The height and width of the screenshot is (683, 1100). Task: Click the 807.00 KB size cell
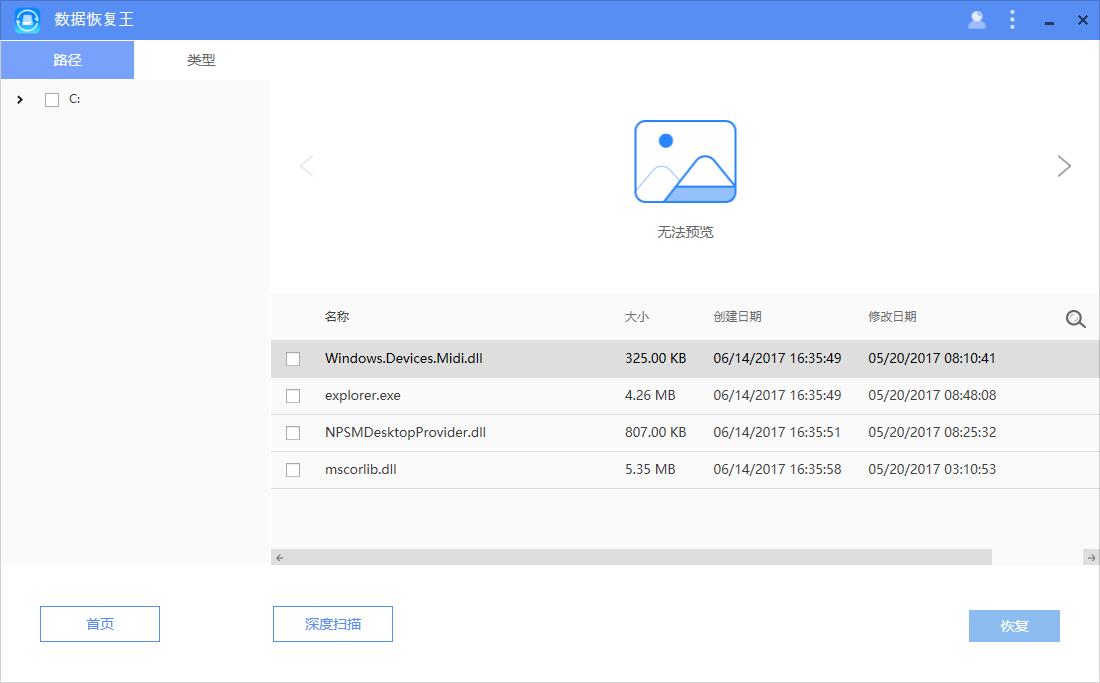[x=655, y=433]
